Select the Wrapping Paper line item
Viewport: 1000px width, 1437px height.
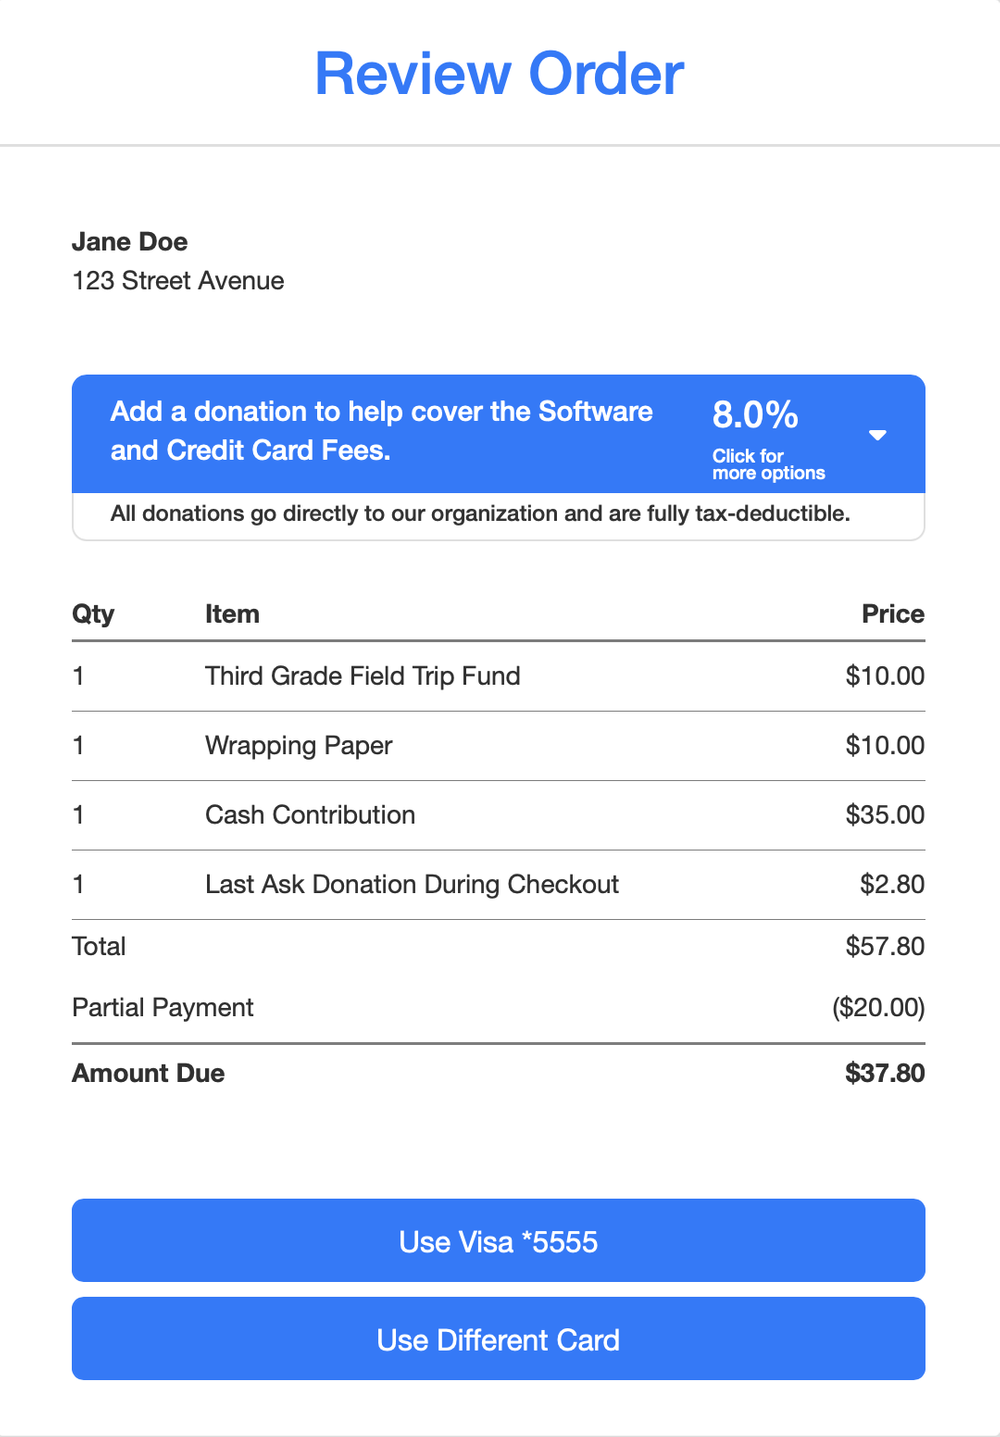click(298, 746)
